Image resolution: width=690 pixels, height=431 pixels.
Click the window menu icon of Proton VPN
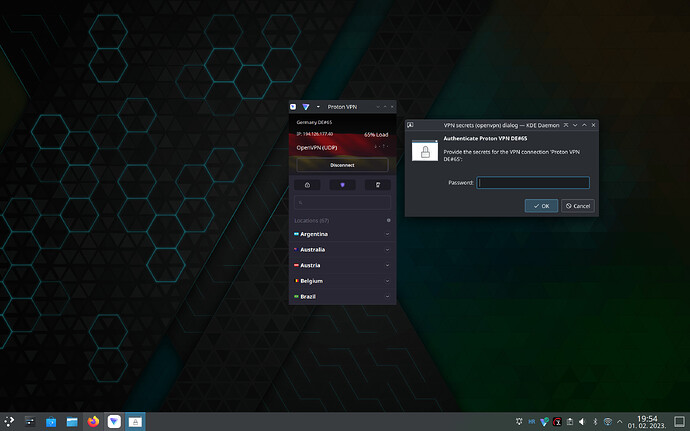293,107
